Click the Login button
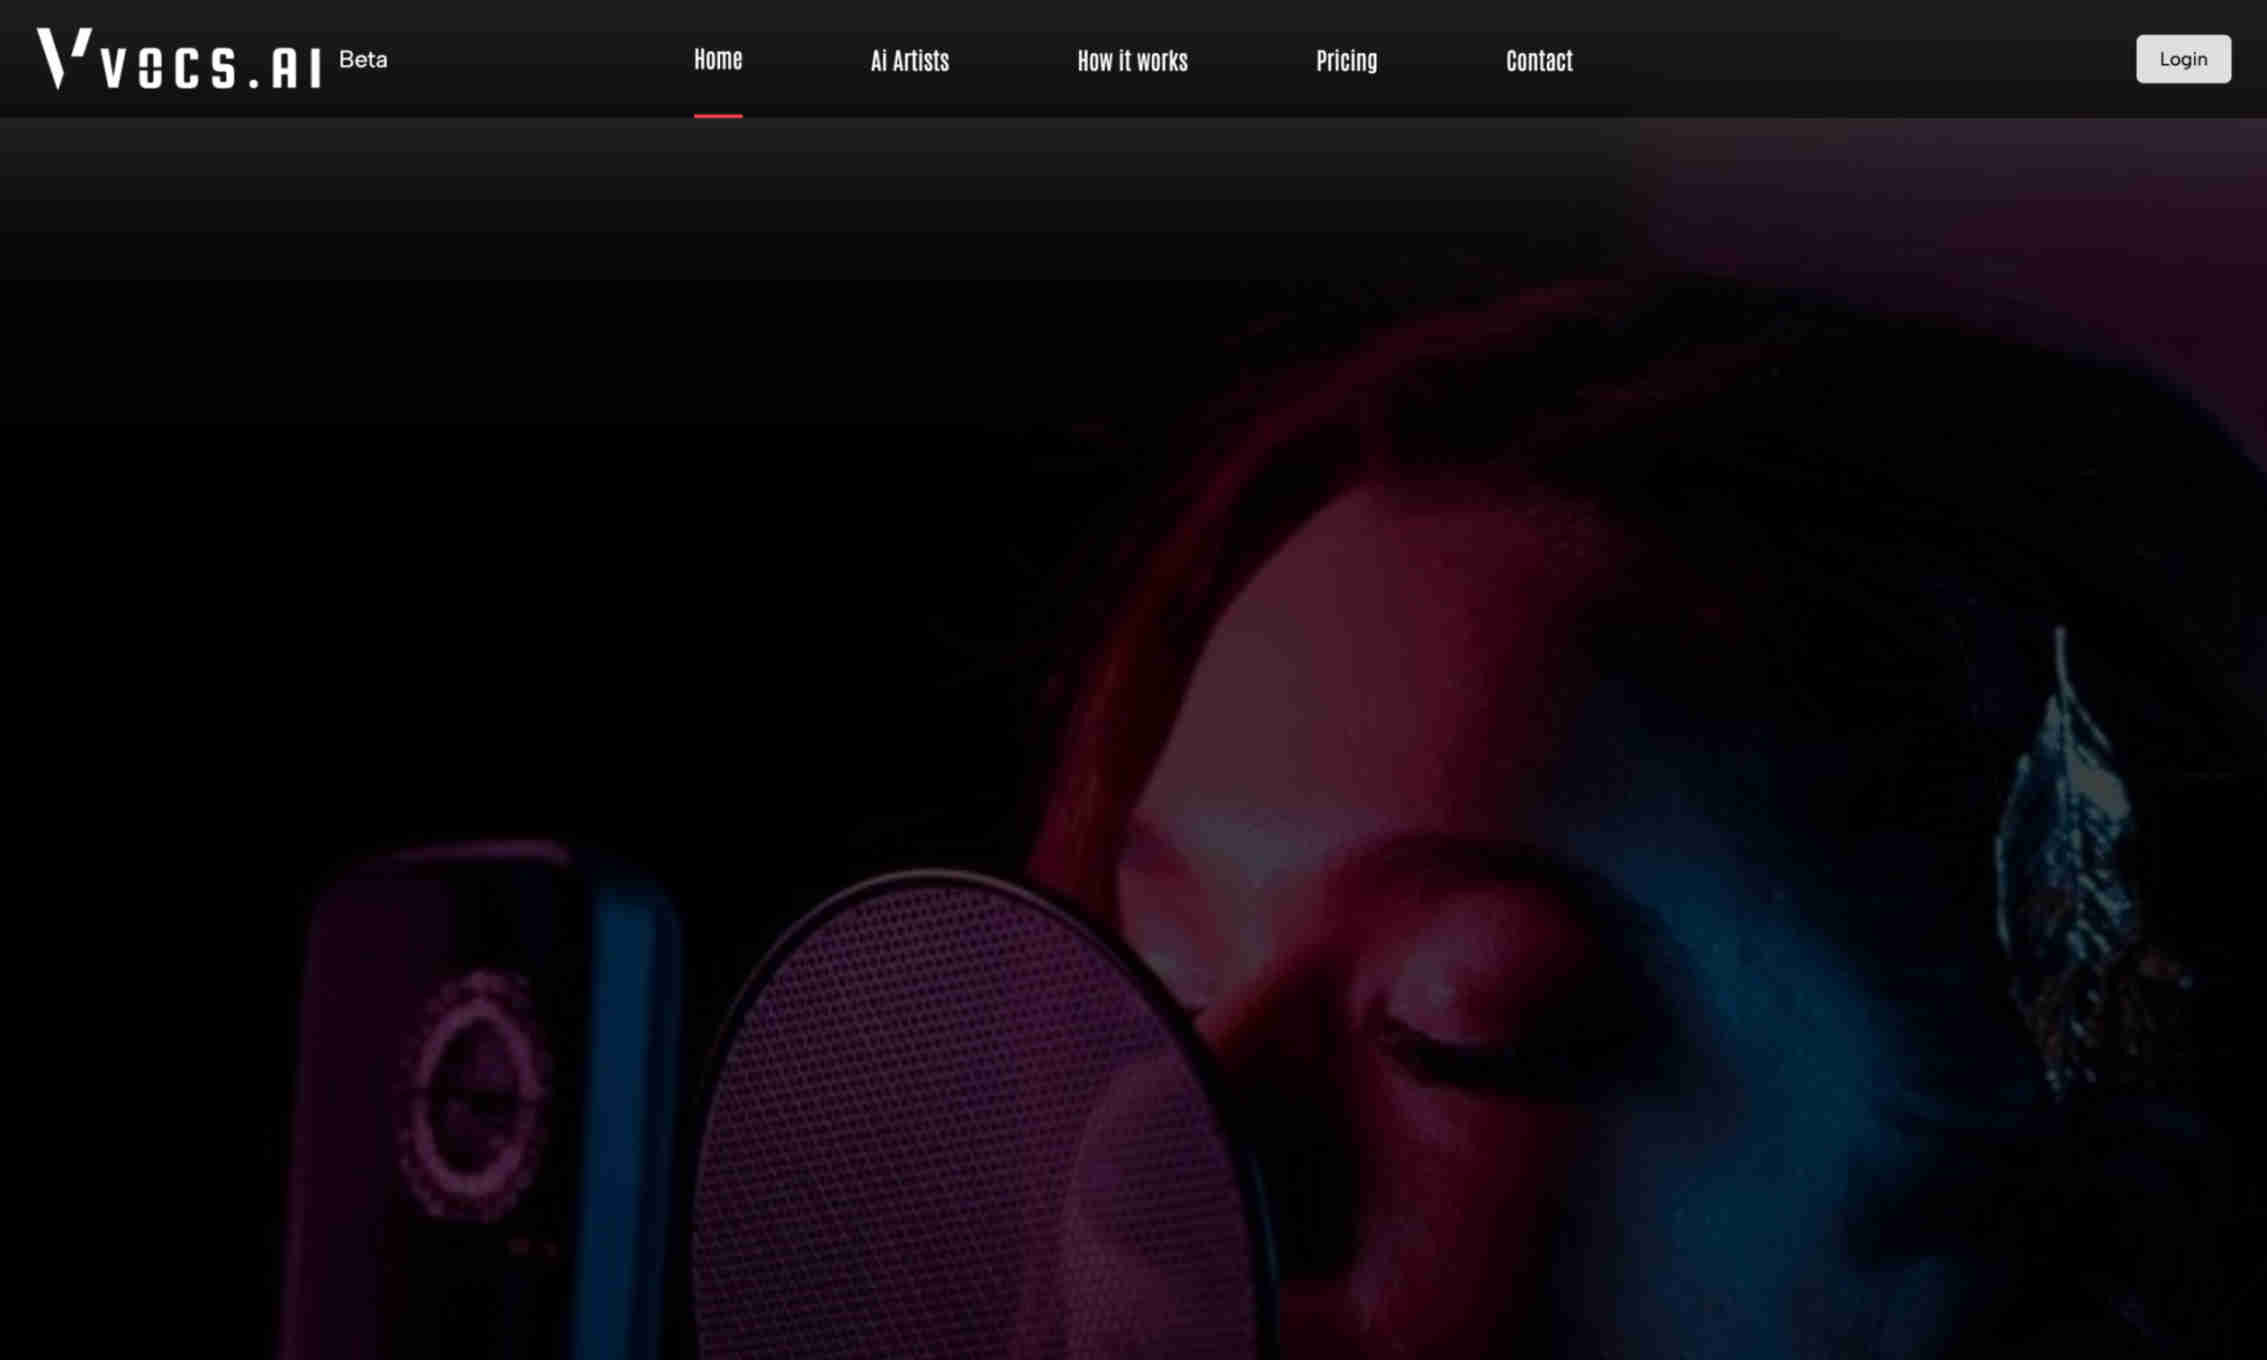The image size is (2267, 1360). 2183,59
